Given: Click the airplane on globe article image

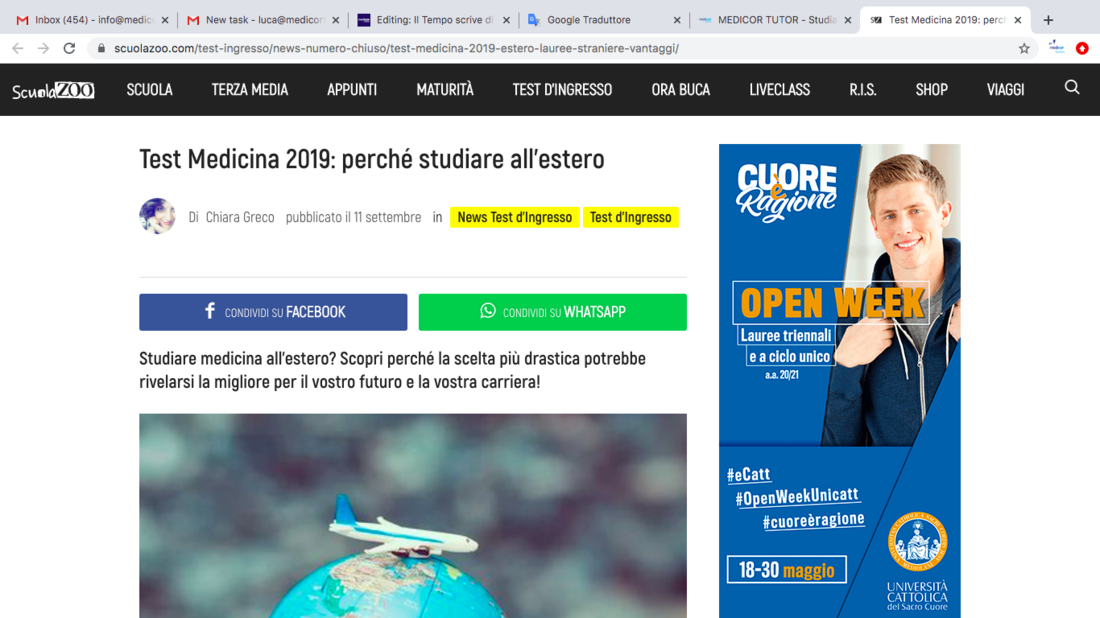Looking at the screenshot, I should 412,516.
